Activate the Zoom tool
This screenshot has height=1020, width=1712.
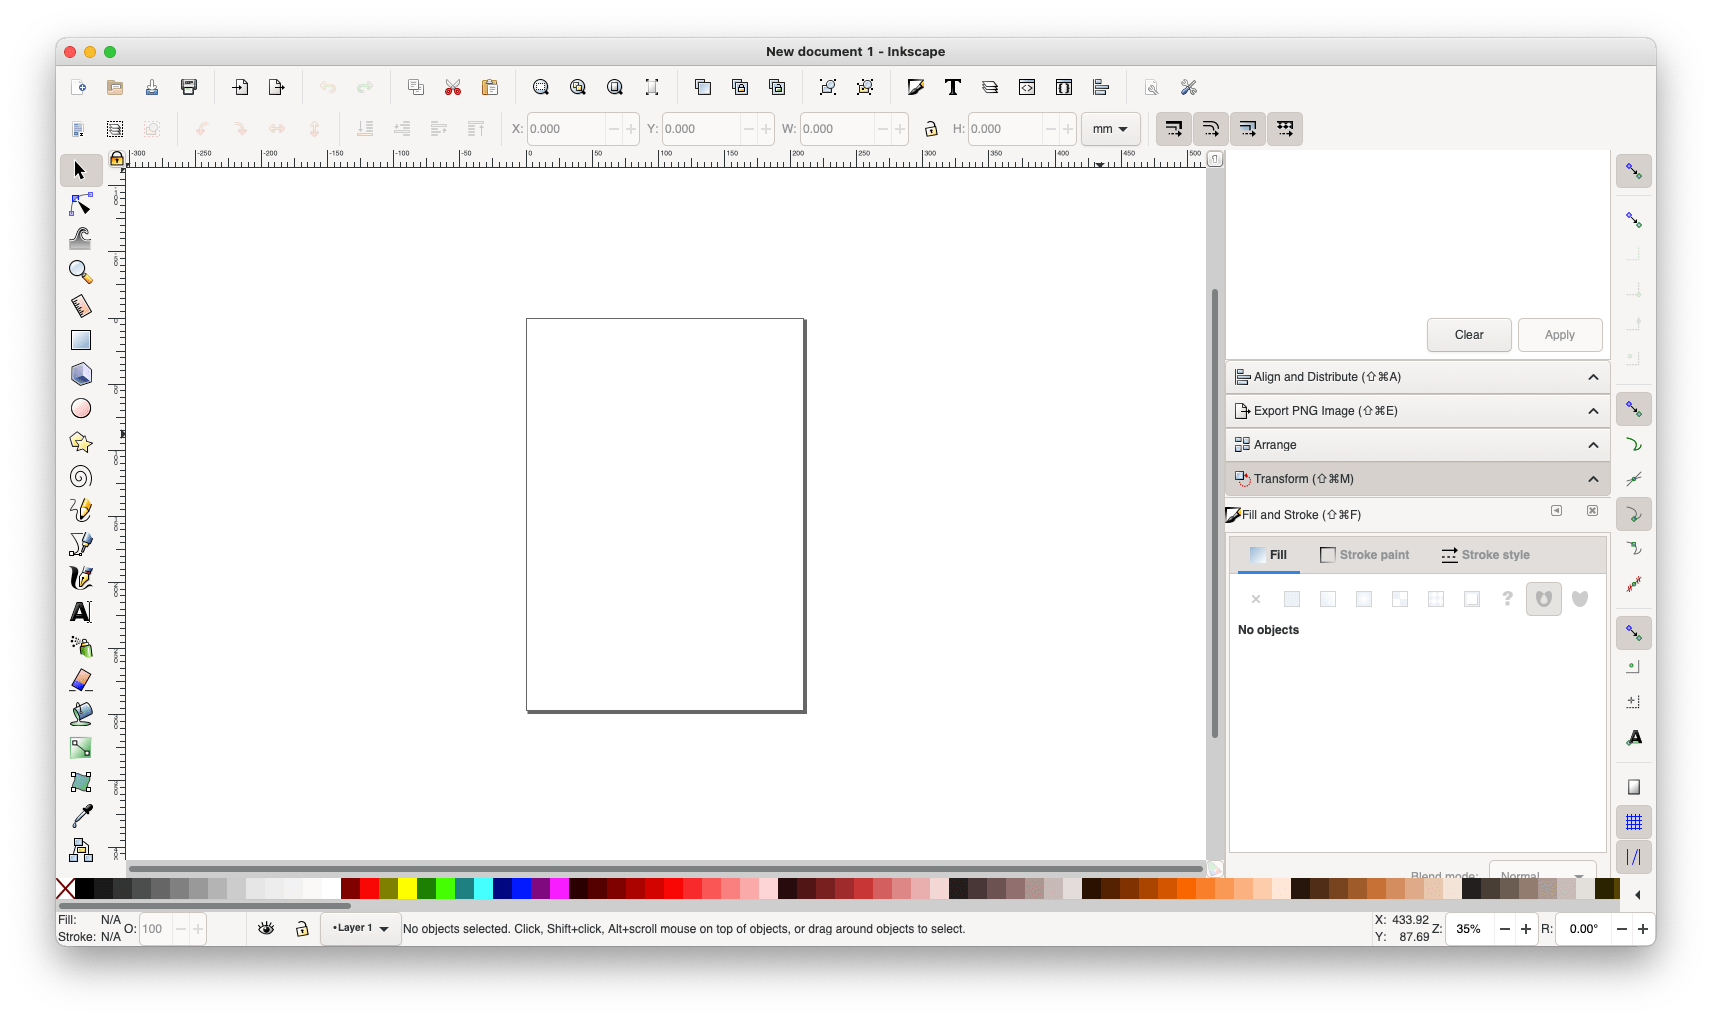click(x=81, y=272)
